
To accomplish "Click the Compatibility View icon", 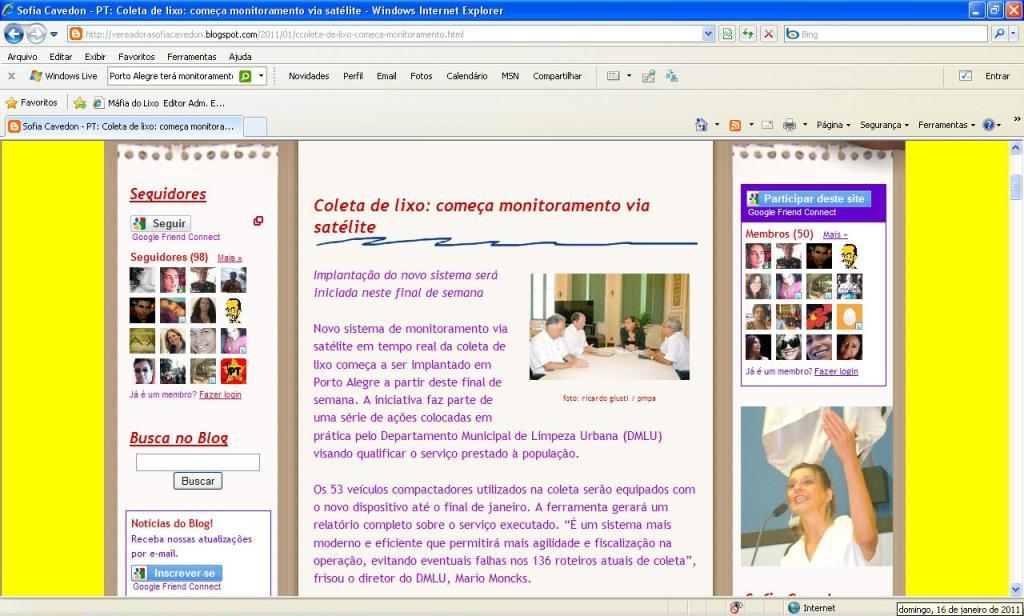I will (727, 34).
